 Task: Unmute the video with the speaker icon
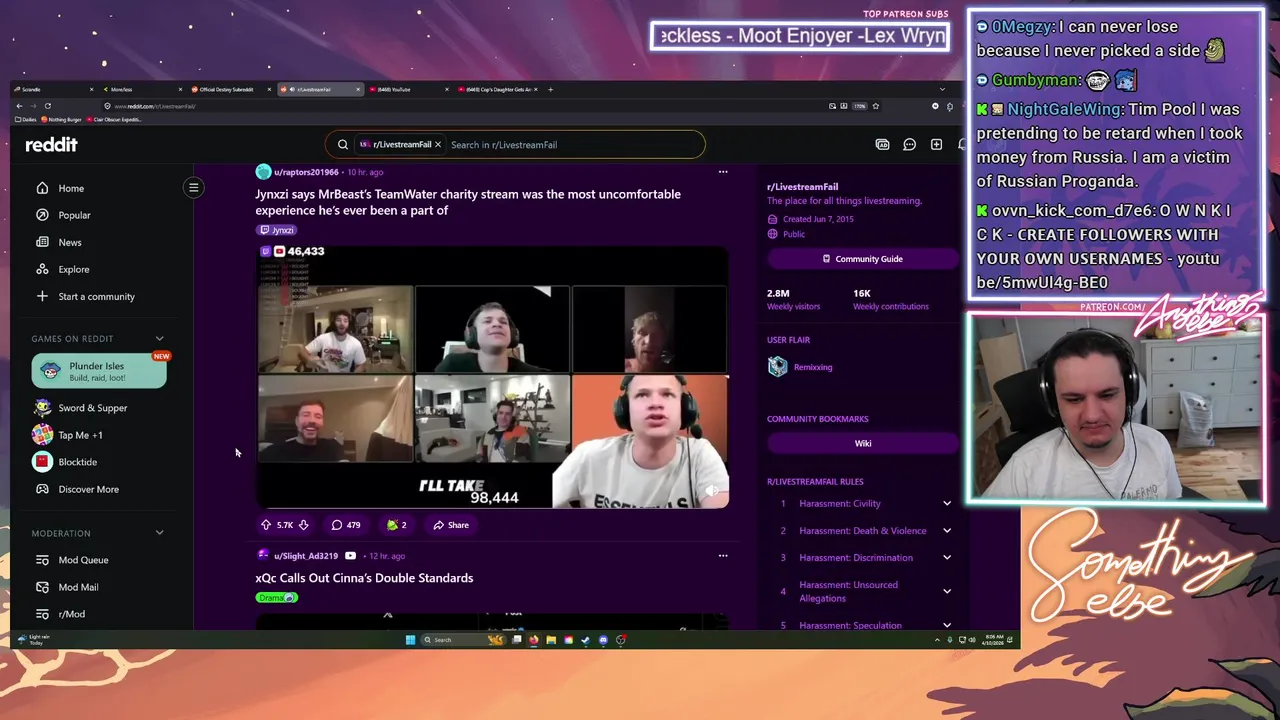711,491
